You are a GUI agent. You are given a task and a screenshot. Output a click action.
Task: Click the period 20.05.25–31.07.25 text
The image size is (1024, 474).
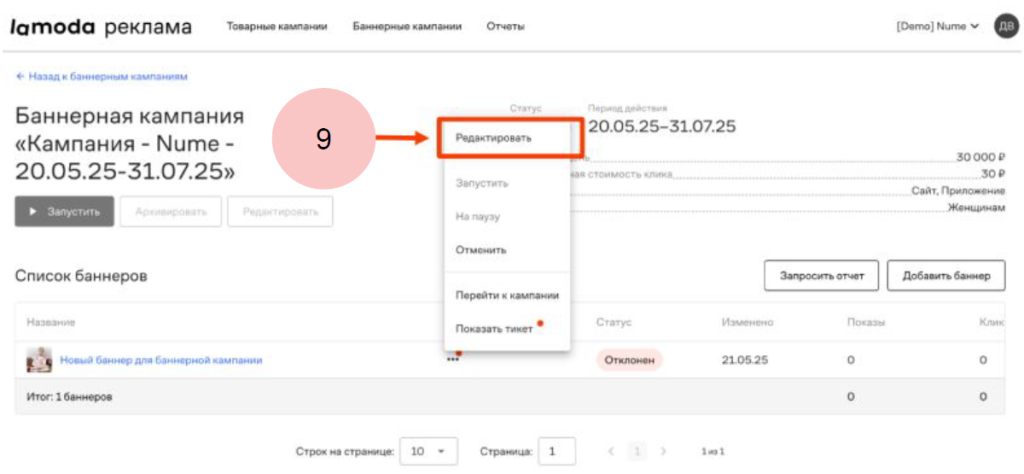(662, 127)
